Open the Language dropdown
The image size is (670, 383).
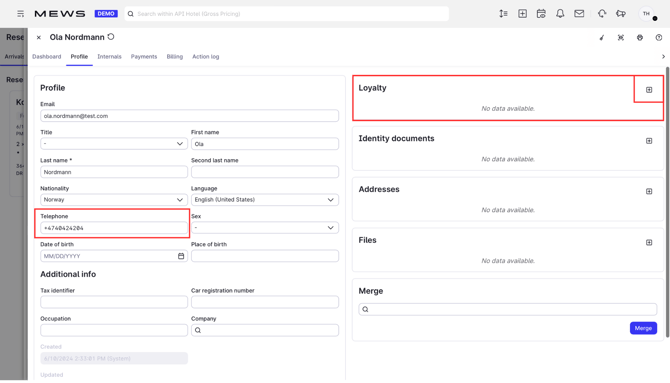click(265, 200)
